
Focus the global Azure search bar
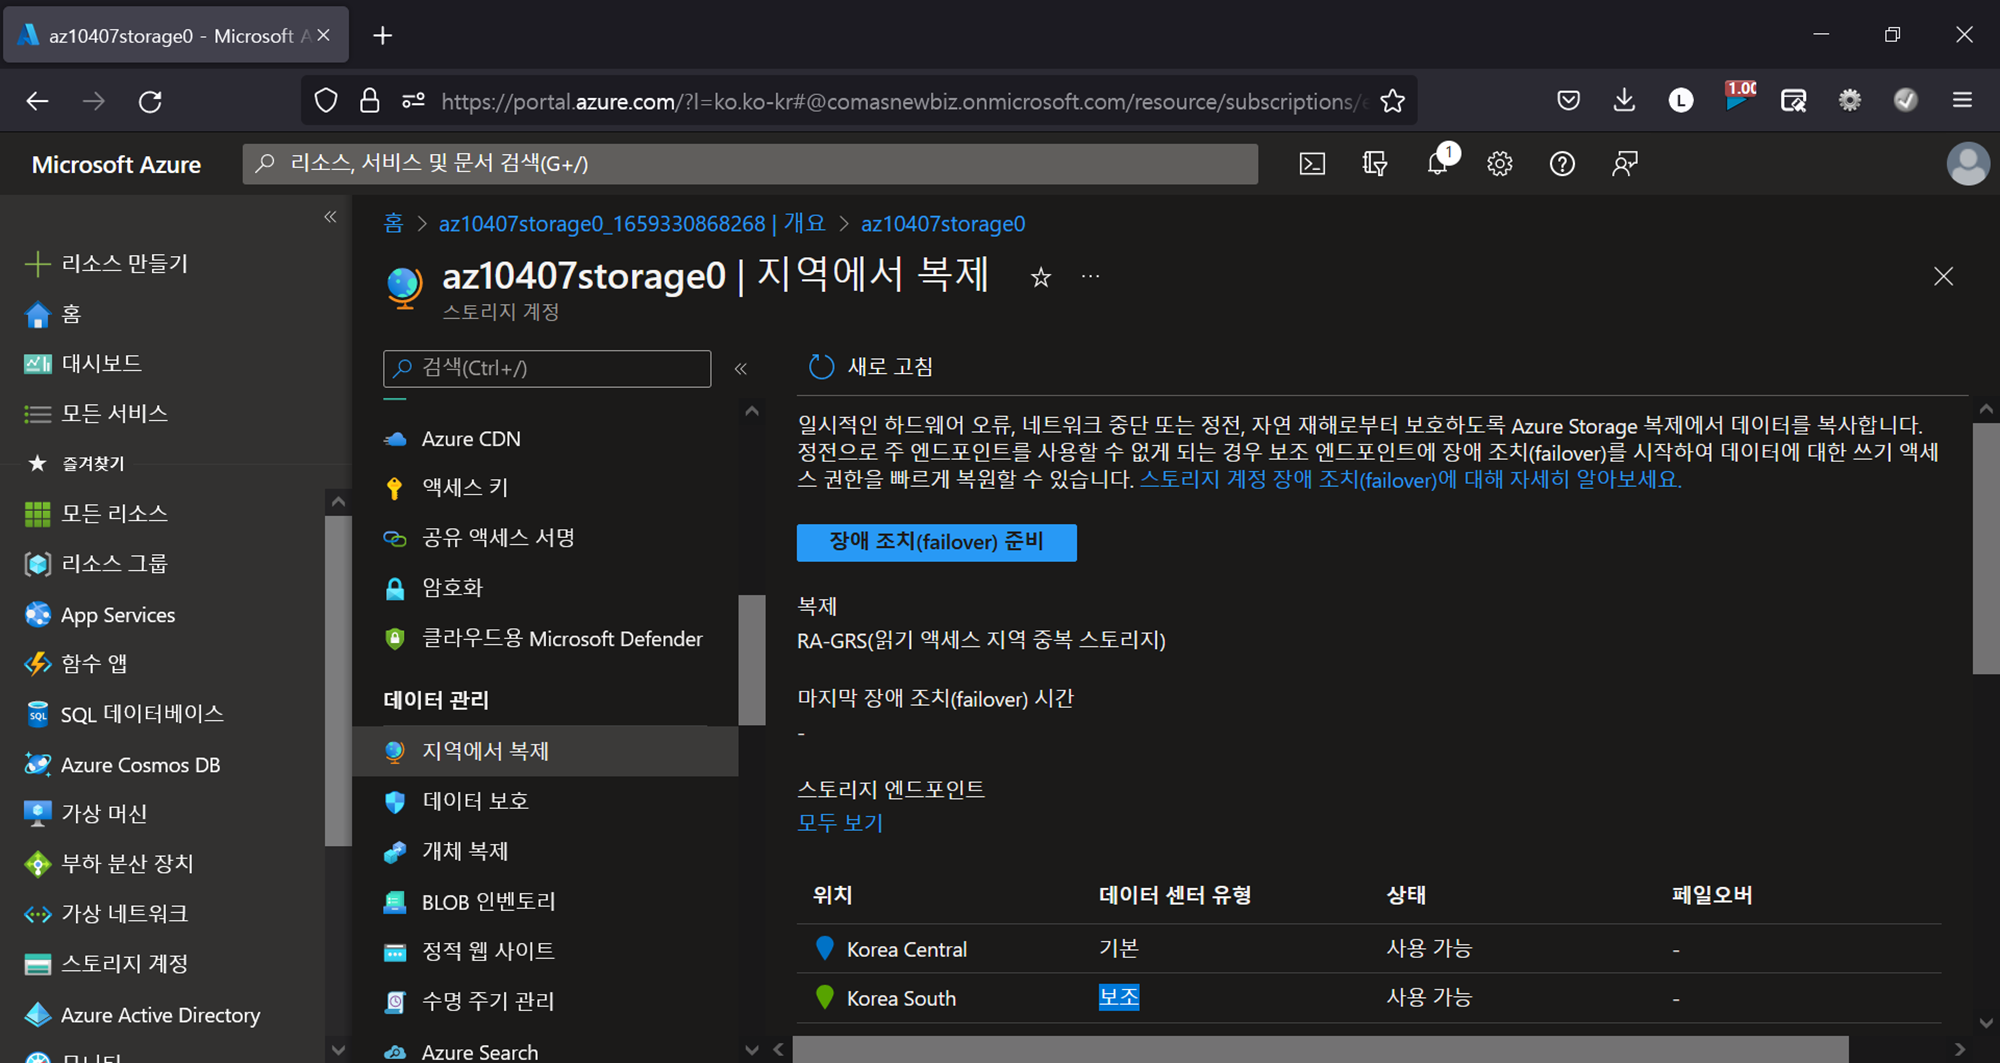750,164
